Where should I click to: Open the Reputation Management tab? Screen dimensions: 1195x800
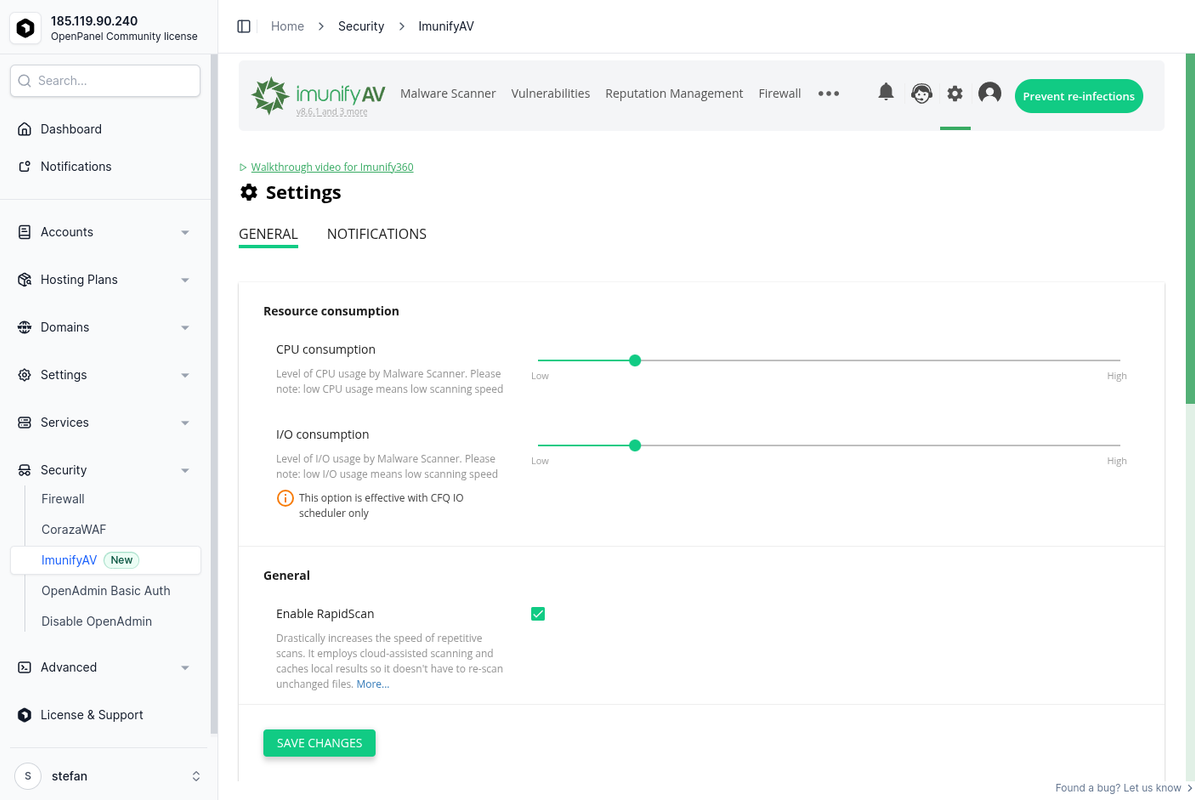pyautogui.click(x=674, y=93)
